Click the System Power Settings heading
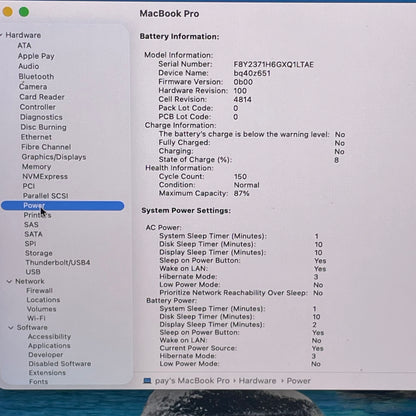 click(186, 211)
